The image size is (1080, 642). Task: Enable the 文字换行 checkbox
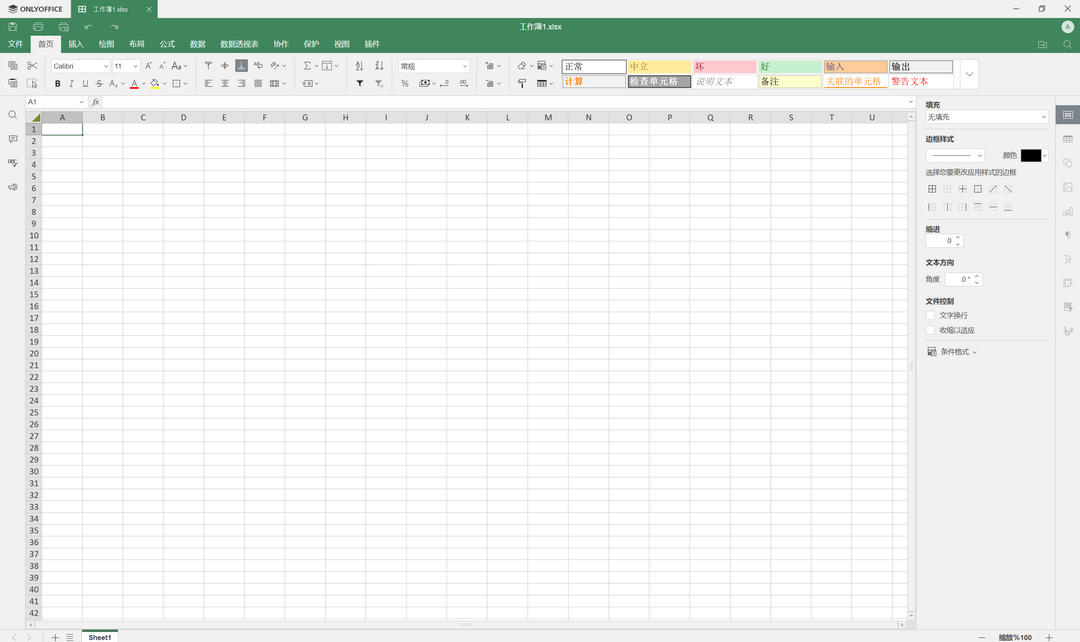point(931,315)
